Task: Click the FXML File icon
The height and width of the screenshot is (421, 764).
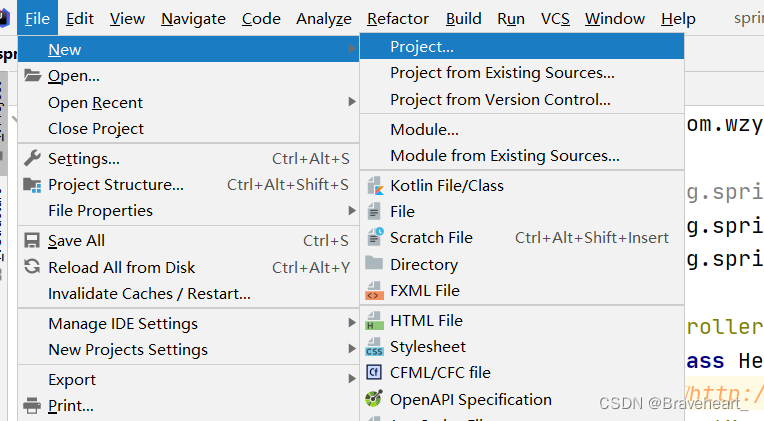Action: [x=375, y=291]
